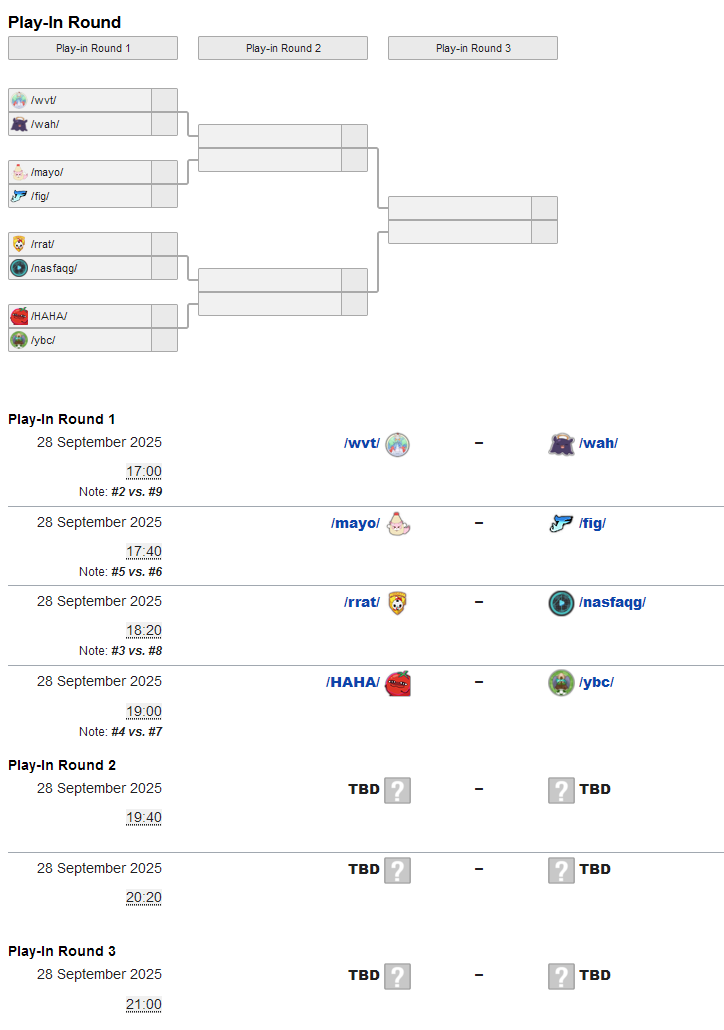
Task: Click the /HAHA/ team logo in match list
Action: tap(398, 683)
